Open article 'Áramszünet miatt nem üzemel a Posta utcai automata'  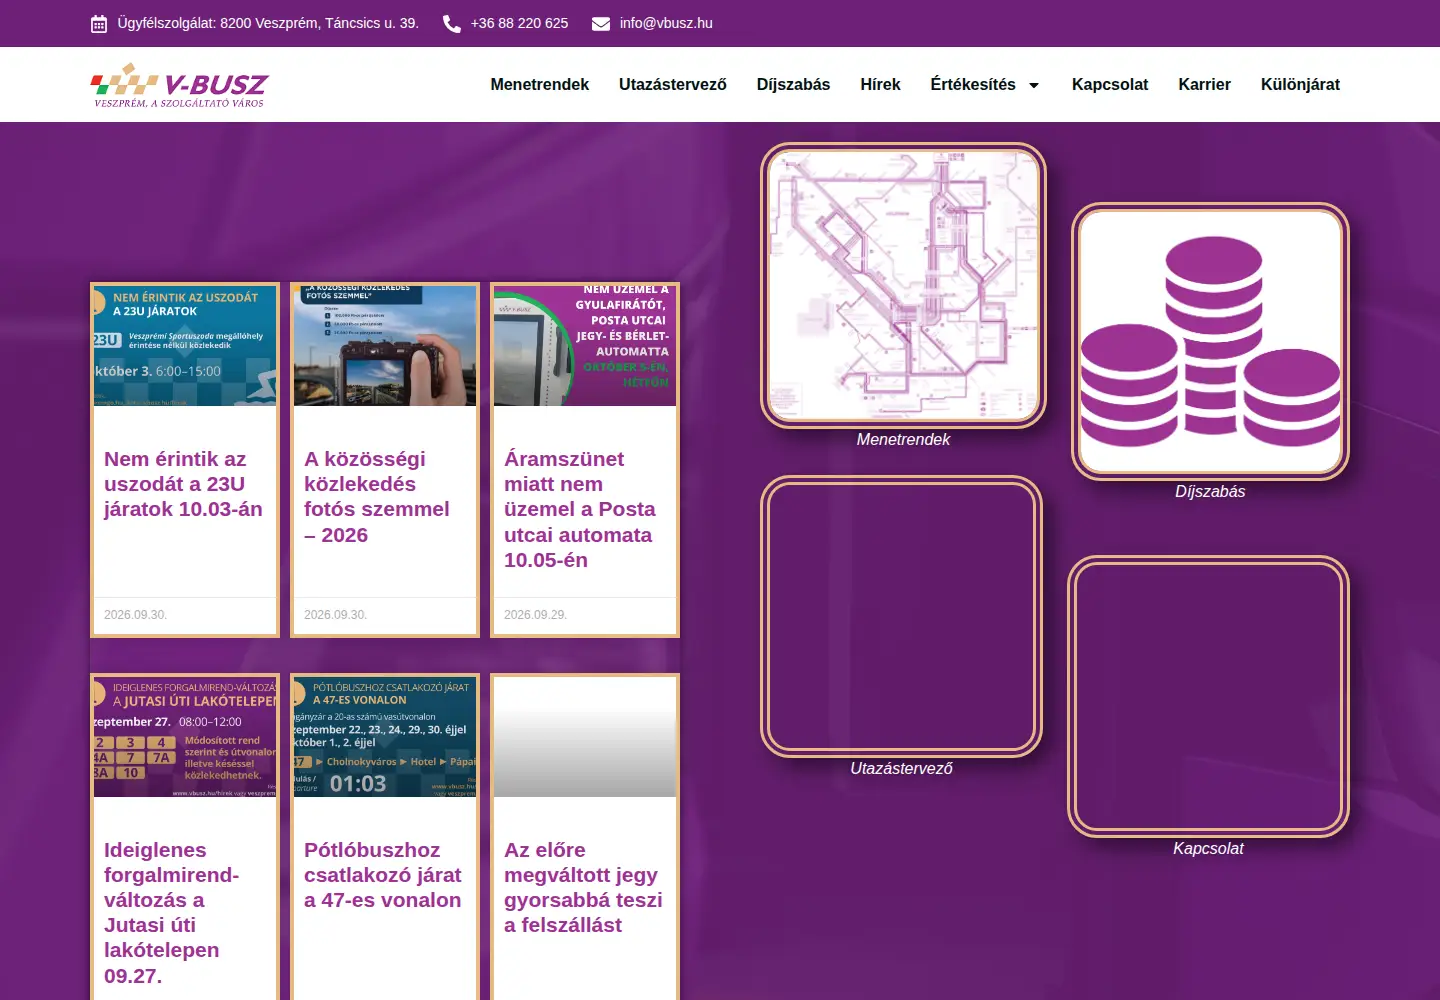point(580,509)
